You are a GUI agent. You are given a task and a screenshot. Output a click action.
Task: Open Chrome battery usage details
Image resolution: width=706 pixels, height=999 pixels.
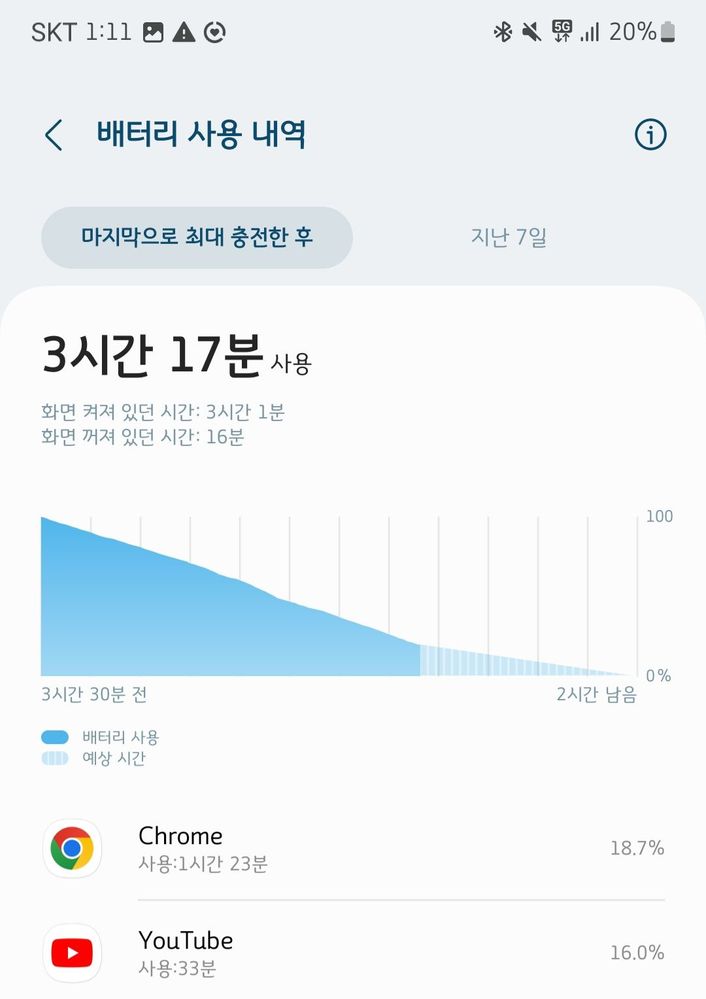pos(354,848)
